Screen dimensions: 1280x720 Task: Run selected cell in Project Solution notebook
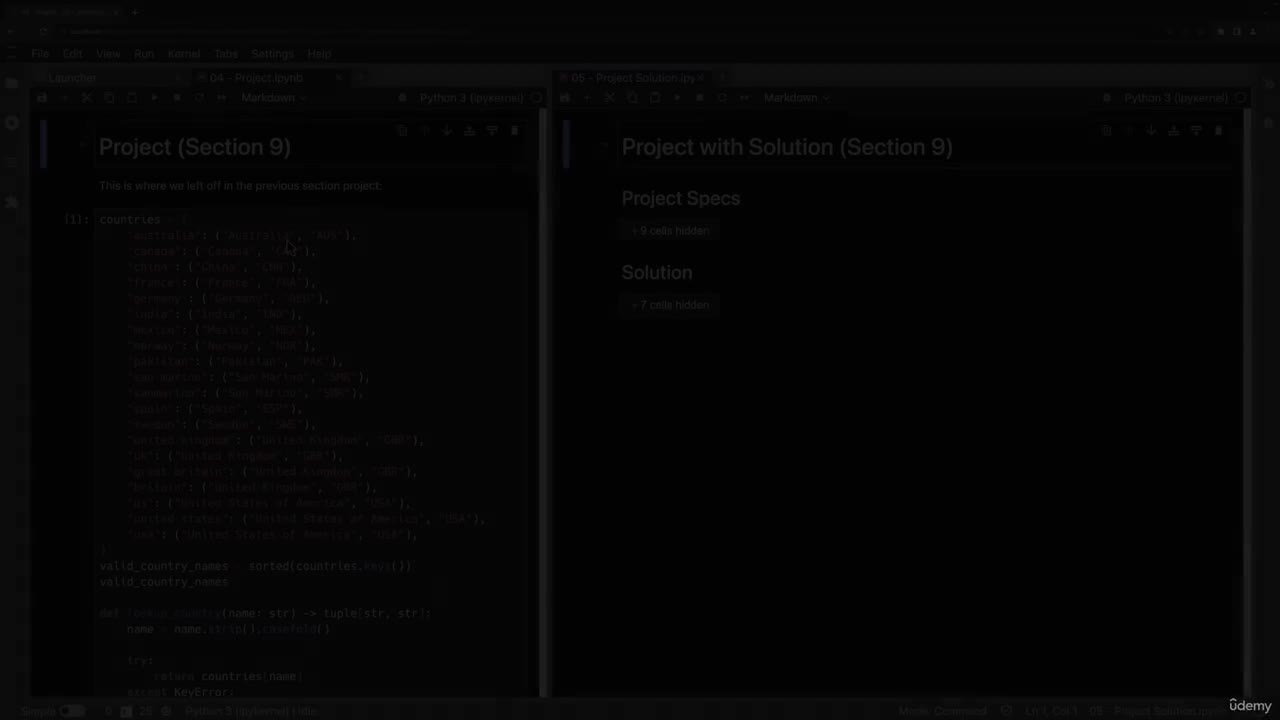[677, 98]
